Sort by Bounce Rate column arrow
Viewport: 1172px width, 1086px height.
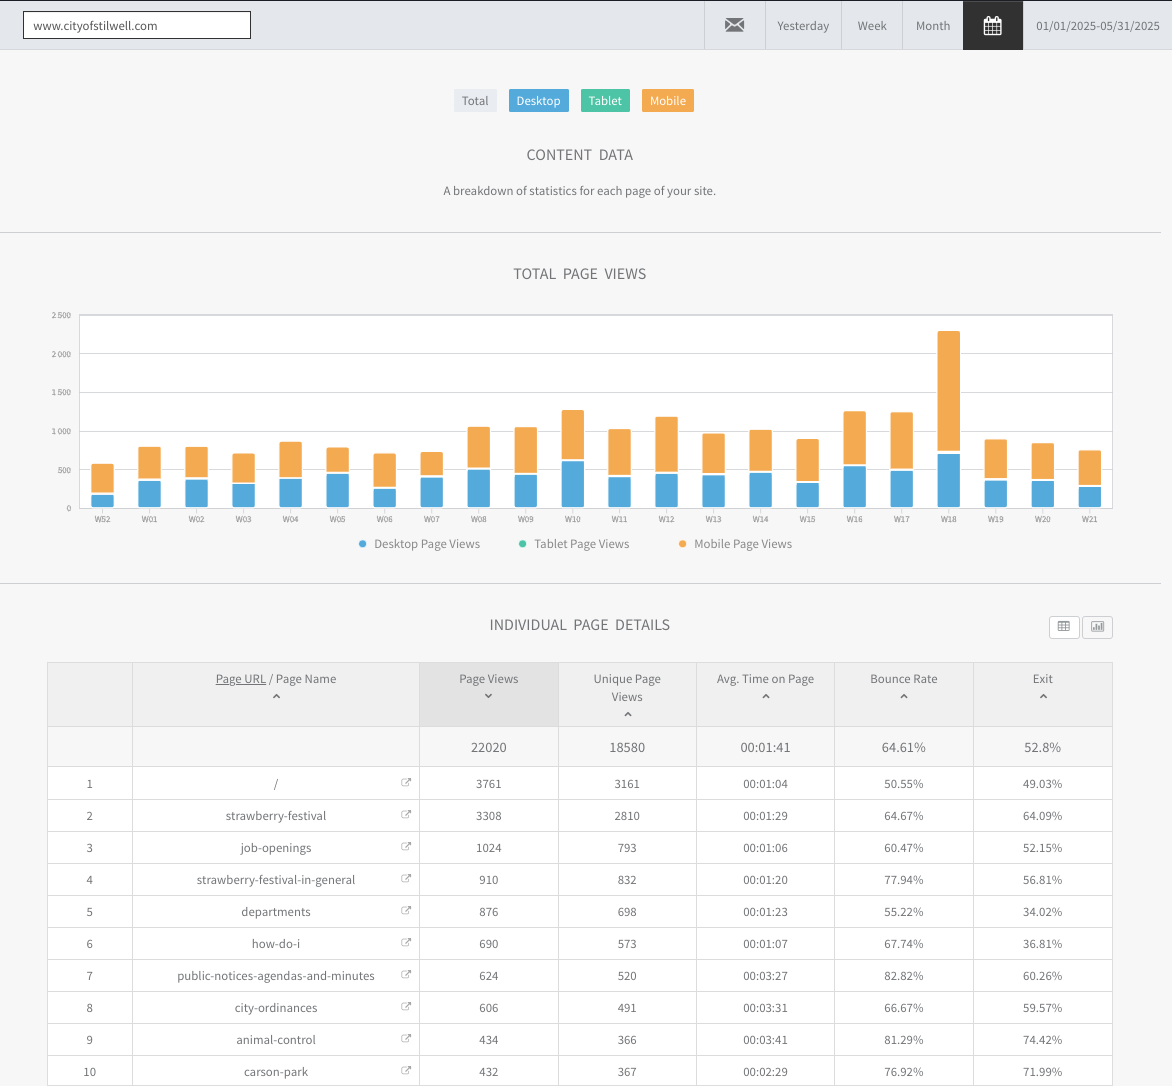[904, 696]
